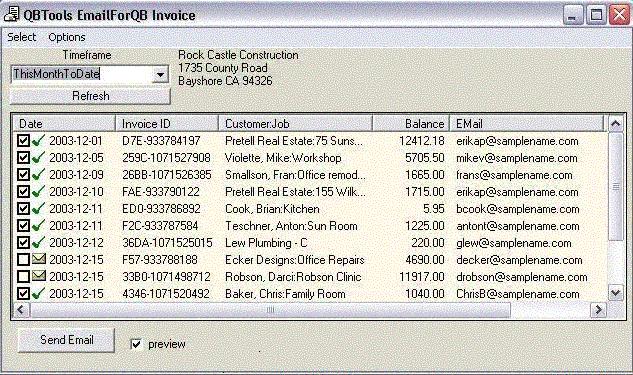633x375 pixels.
Task: Click the Refresh button
Action: coord(90,96)
